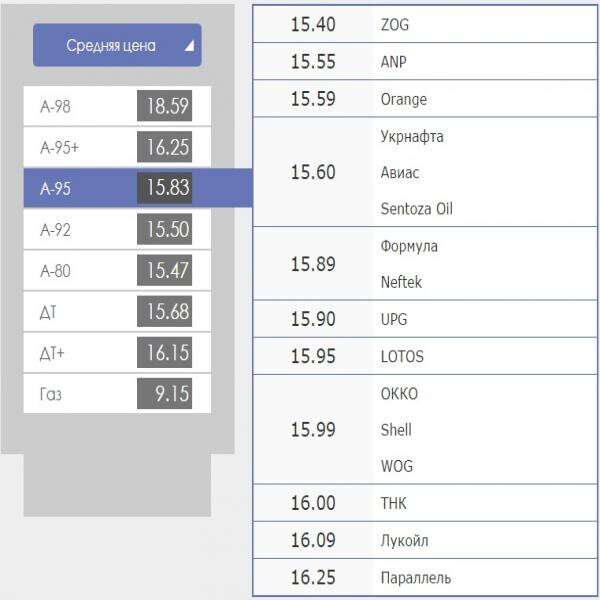The height and width of the screenshot is (600, 600).
Task: Open the OKKO station entry
Action: pos(399,394)
